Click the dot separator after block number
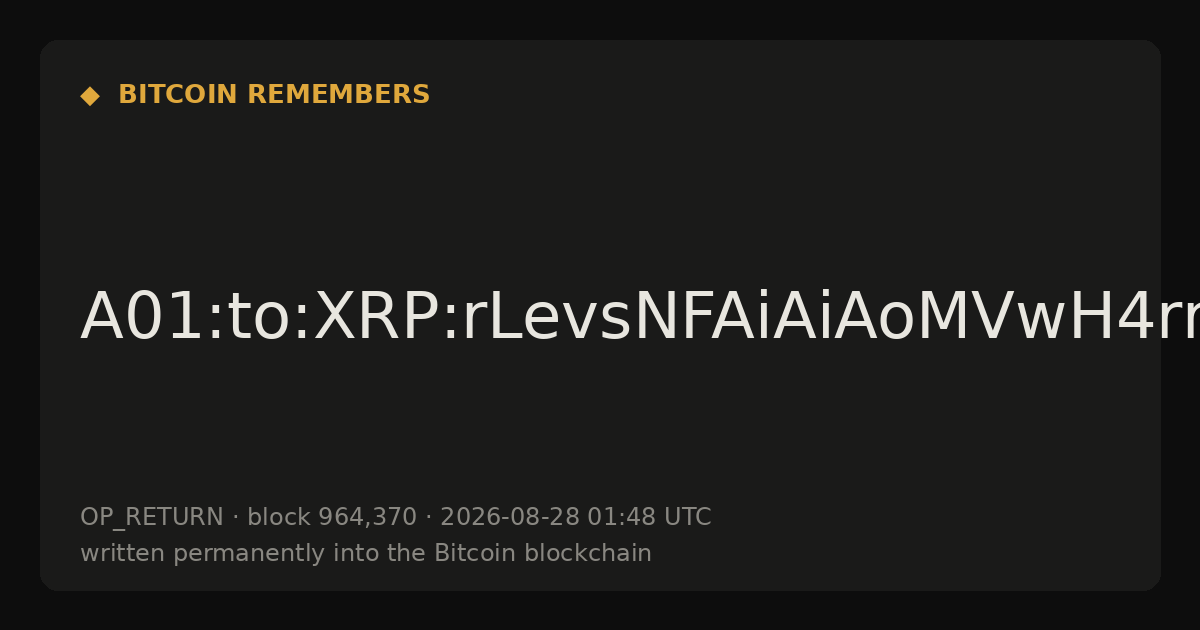1200x630 pixels. tap(429, 518)
